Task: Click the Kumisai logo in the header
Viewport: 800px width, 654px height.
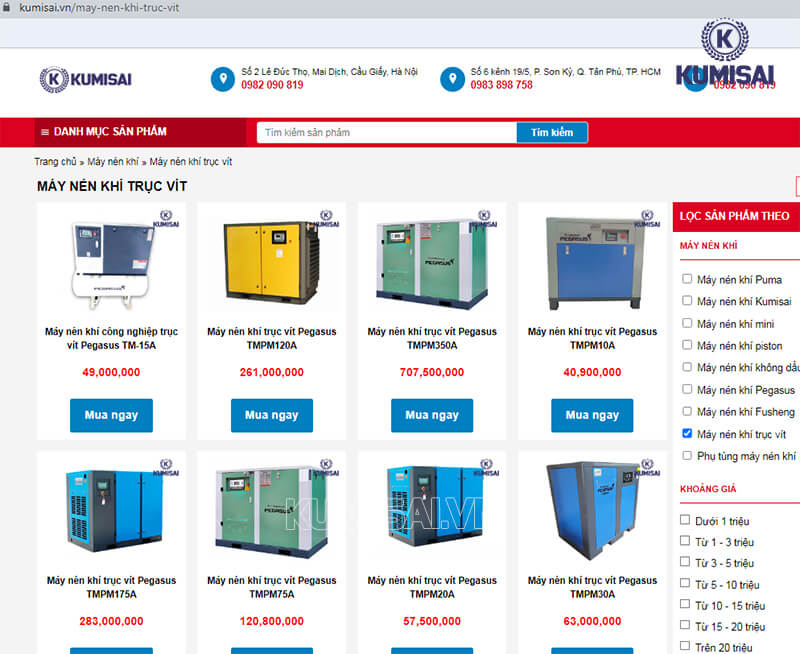Action: pyautogui.click(x=86, y=80)
